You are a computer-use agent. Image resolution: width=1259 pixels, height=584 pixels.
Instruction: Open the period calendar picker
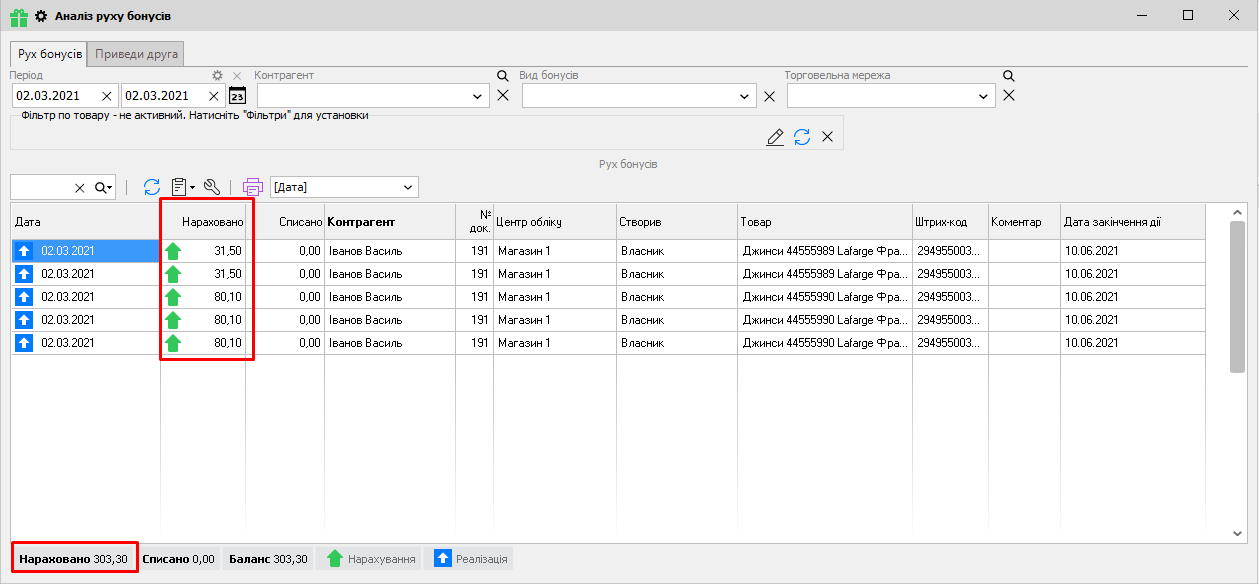click(x=238, y=96)
